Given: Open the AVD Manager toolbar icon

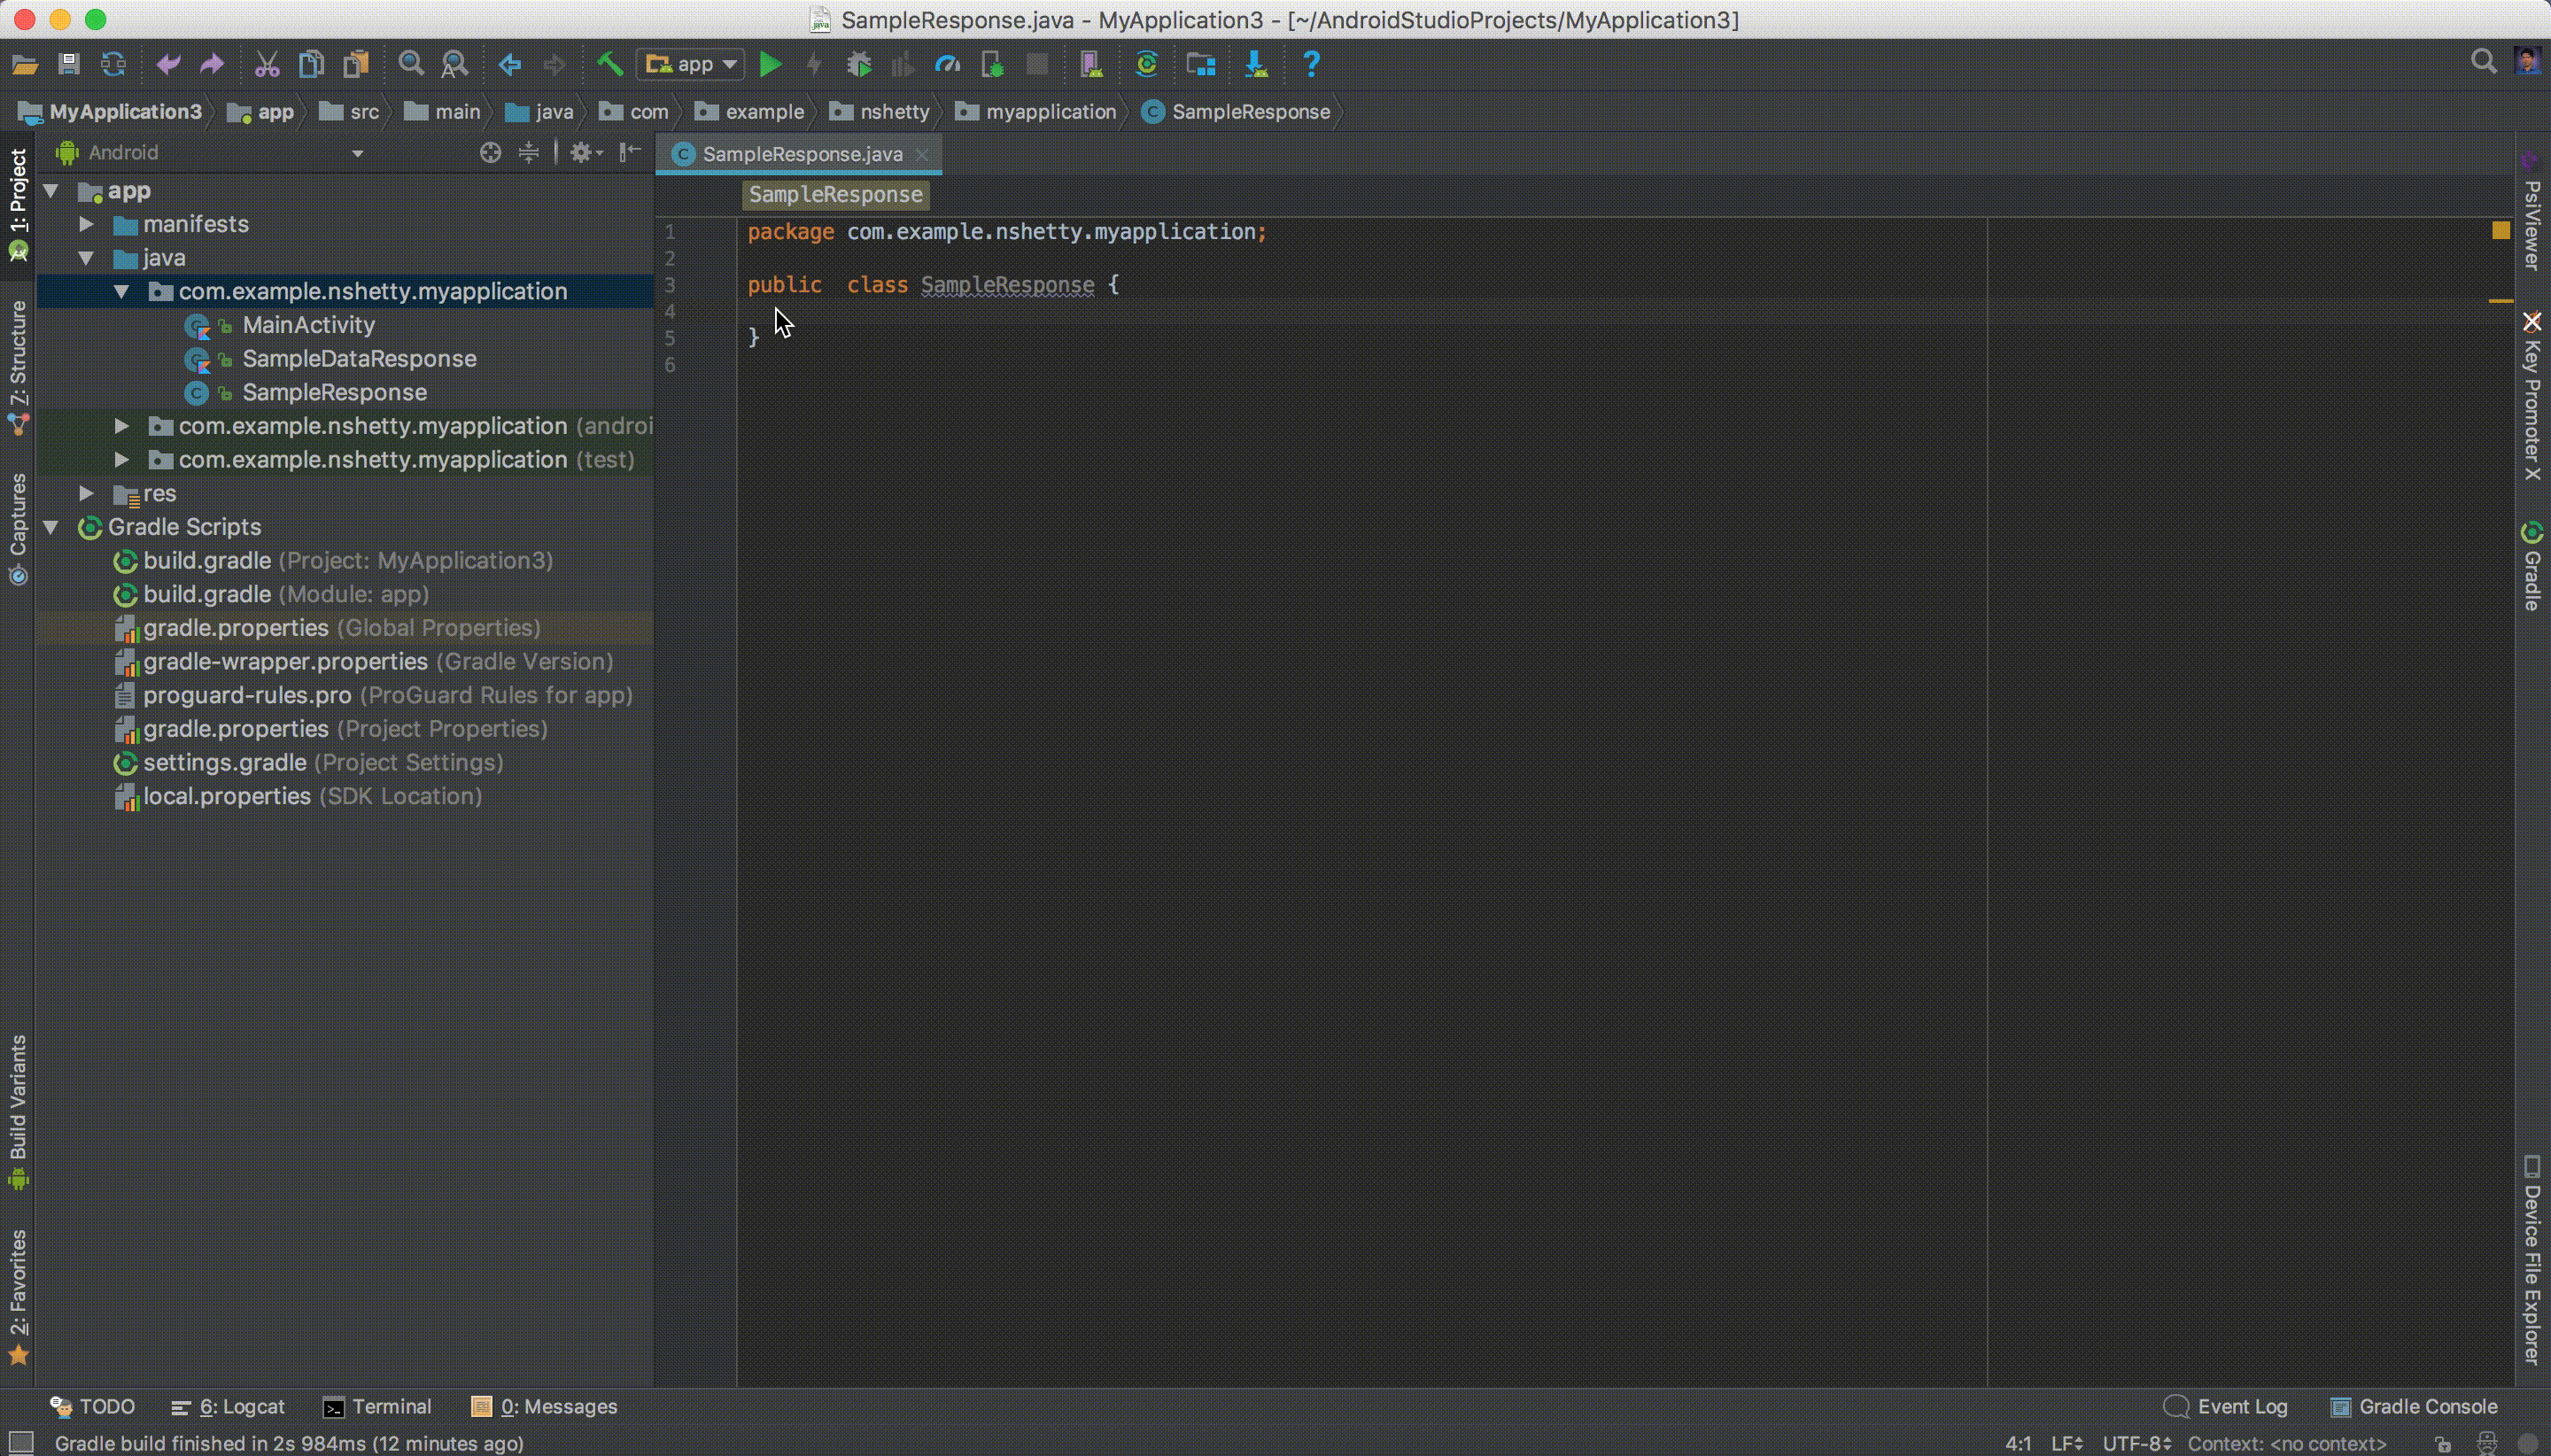Looking at the screenshot, I should coord(1091,65).
